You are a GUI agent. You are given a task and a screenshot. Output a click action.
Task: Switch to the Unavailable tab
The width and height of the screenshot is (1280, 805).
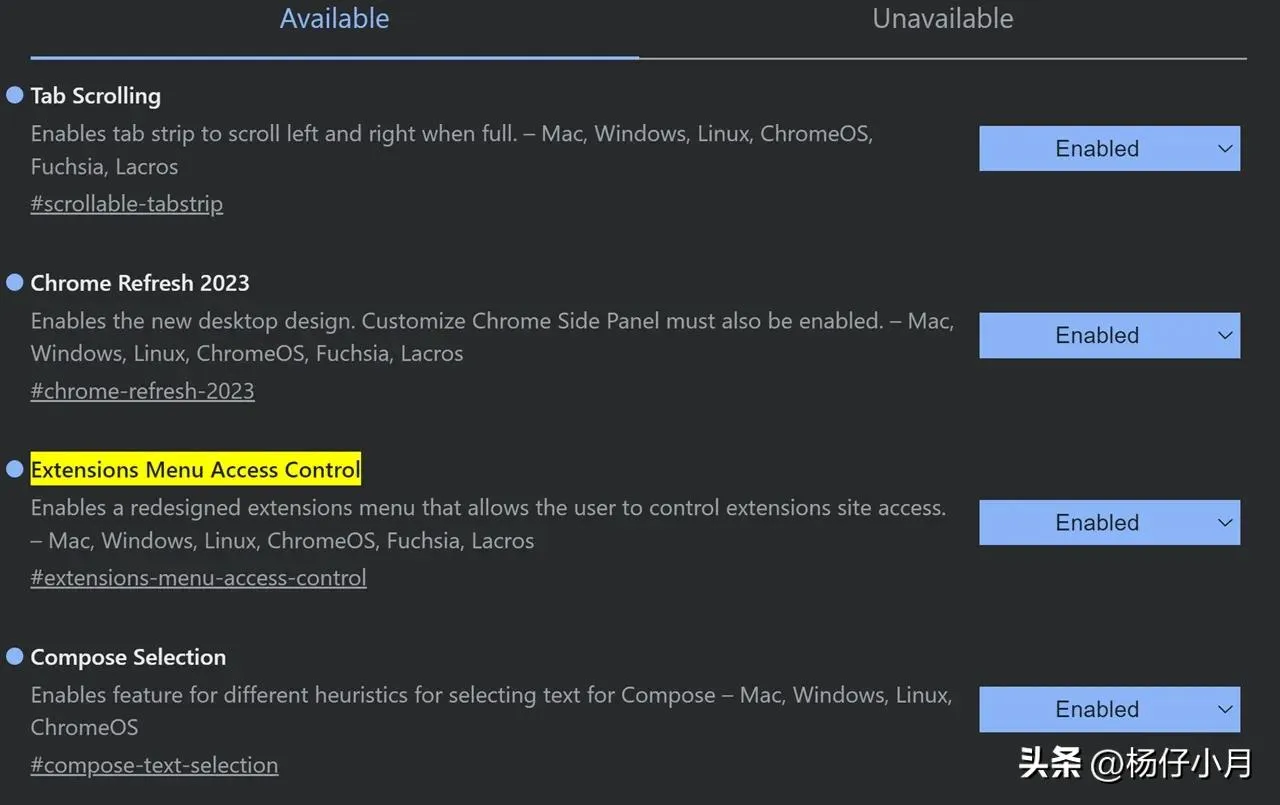[x=942, y=19]
